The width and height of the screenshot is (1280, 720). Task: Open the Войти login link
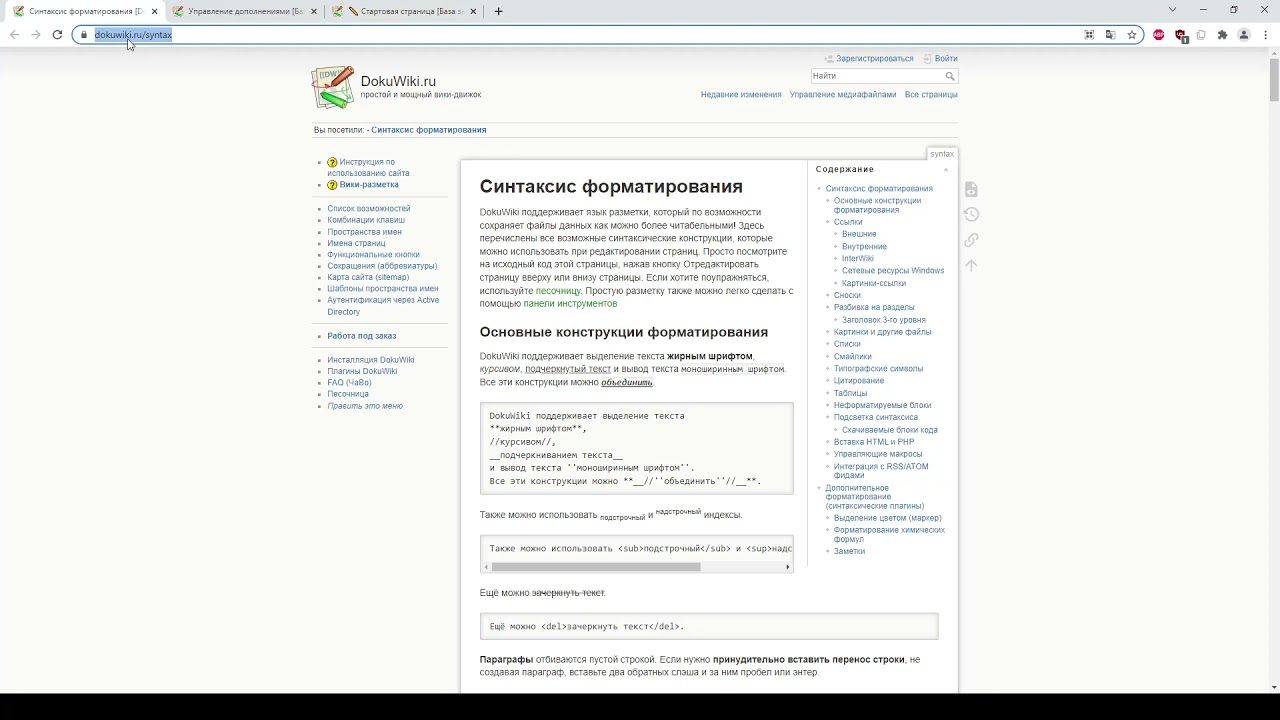point(946,59)
